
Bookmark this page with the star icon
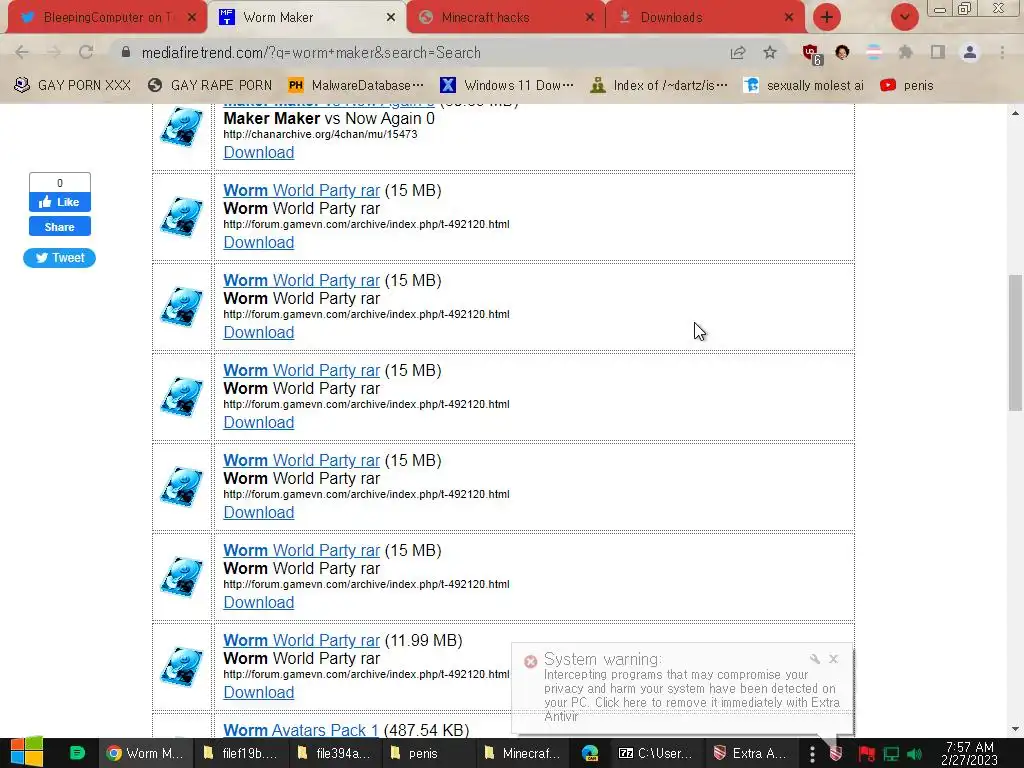coord(770,52)
